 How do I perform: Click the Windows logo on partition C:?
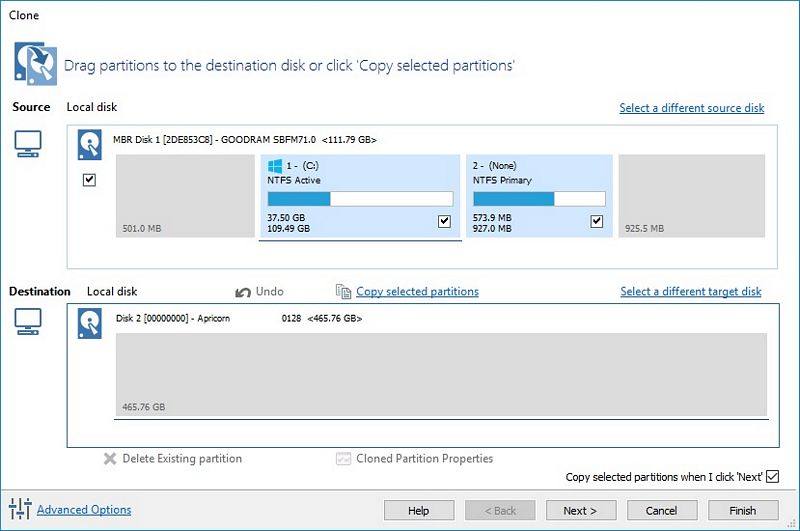click(x=275, y=166)
